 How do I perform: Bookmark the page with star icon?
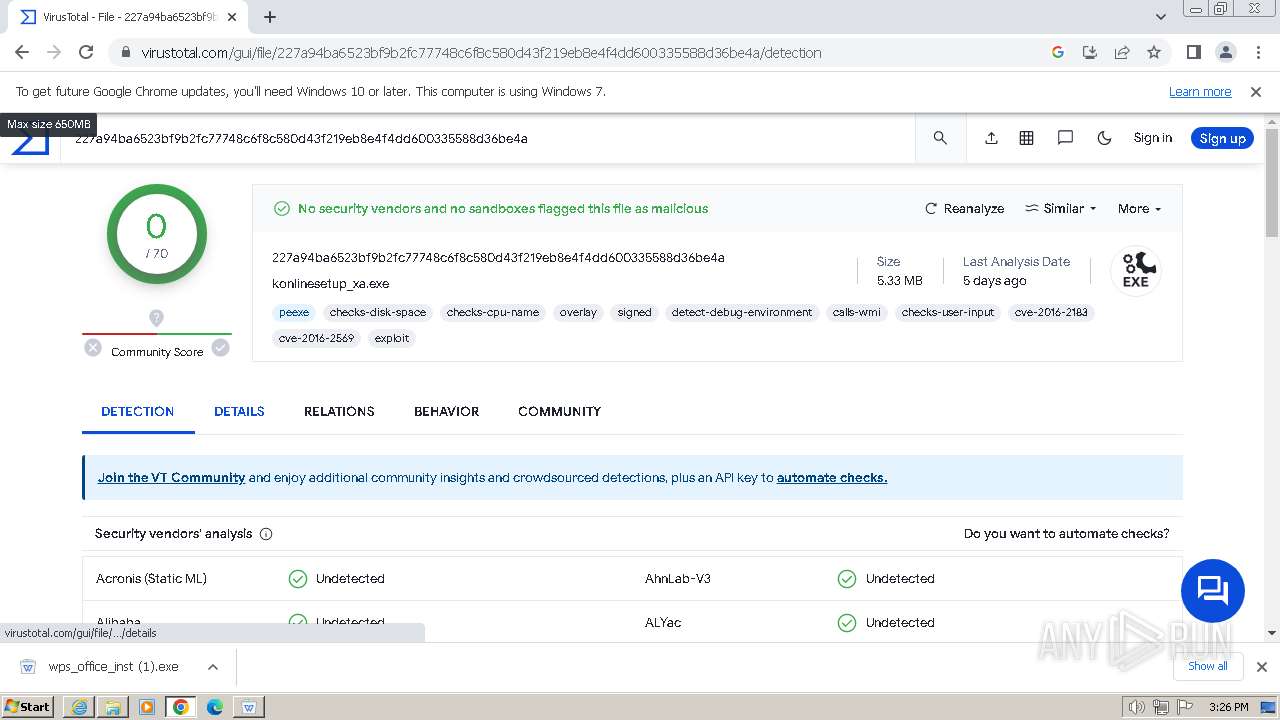pos(1154,52)
